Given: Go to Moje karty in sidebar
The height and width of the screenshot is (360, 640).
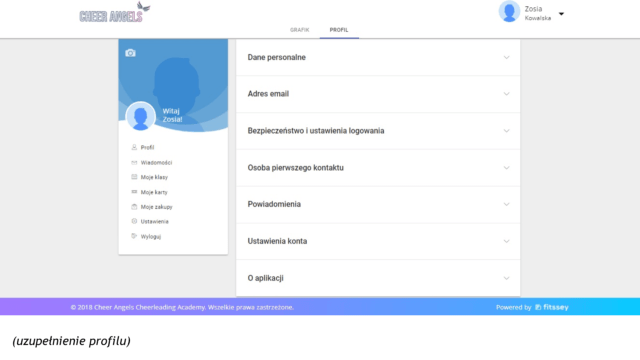Looking at the screenshot, I should (154, 192).
